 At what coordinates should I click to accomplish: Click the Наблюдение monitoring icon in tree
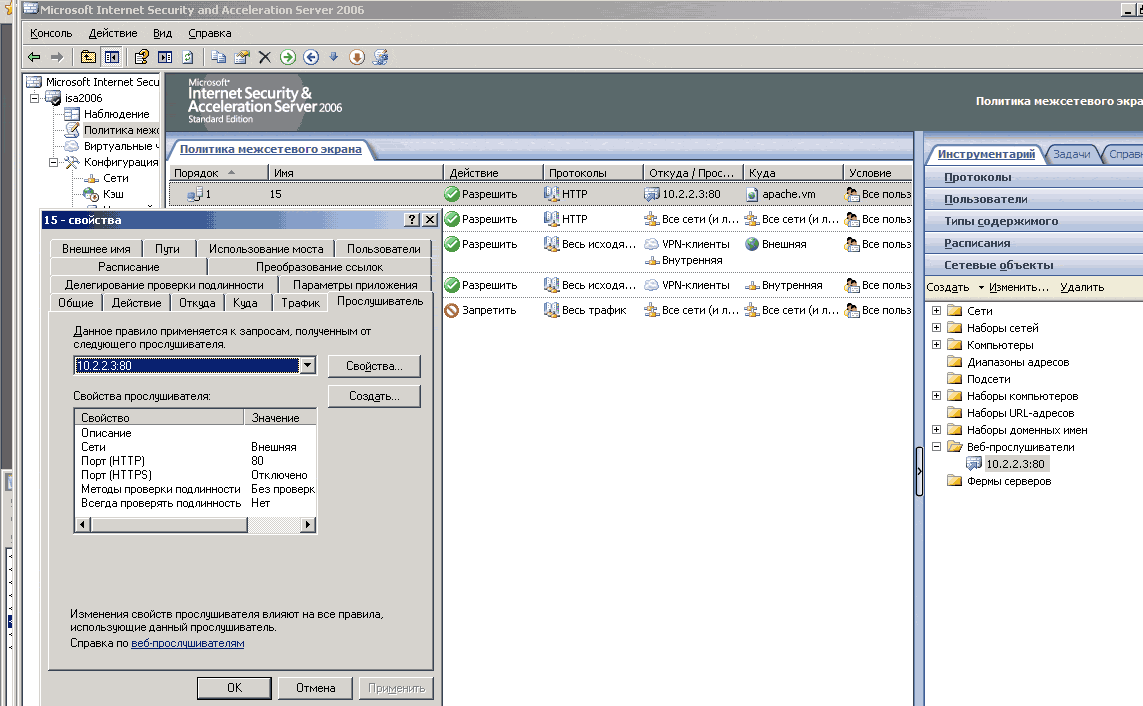pos(71,114)
